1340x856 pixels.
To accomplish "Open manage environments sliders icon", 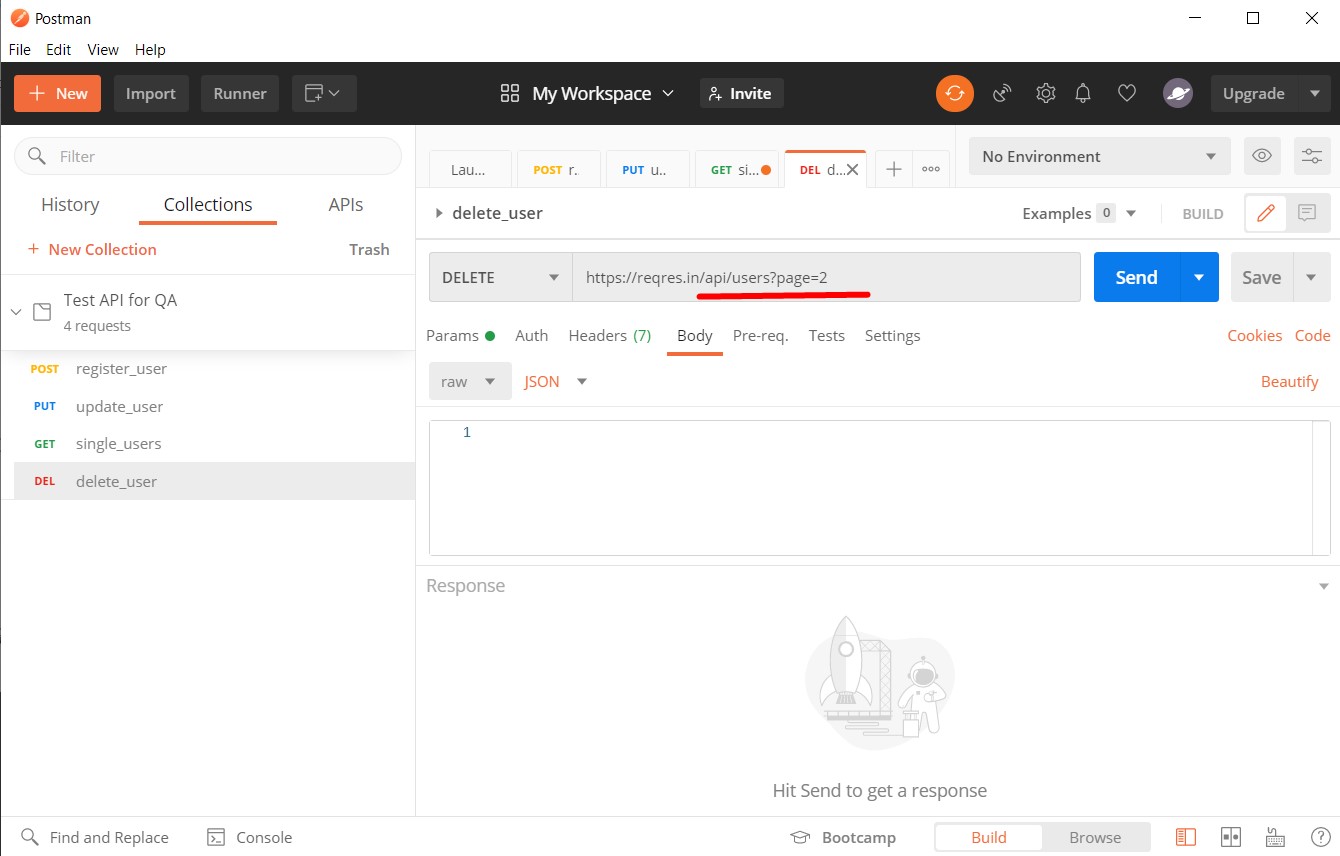I will (x=1311, y=156).
